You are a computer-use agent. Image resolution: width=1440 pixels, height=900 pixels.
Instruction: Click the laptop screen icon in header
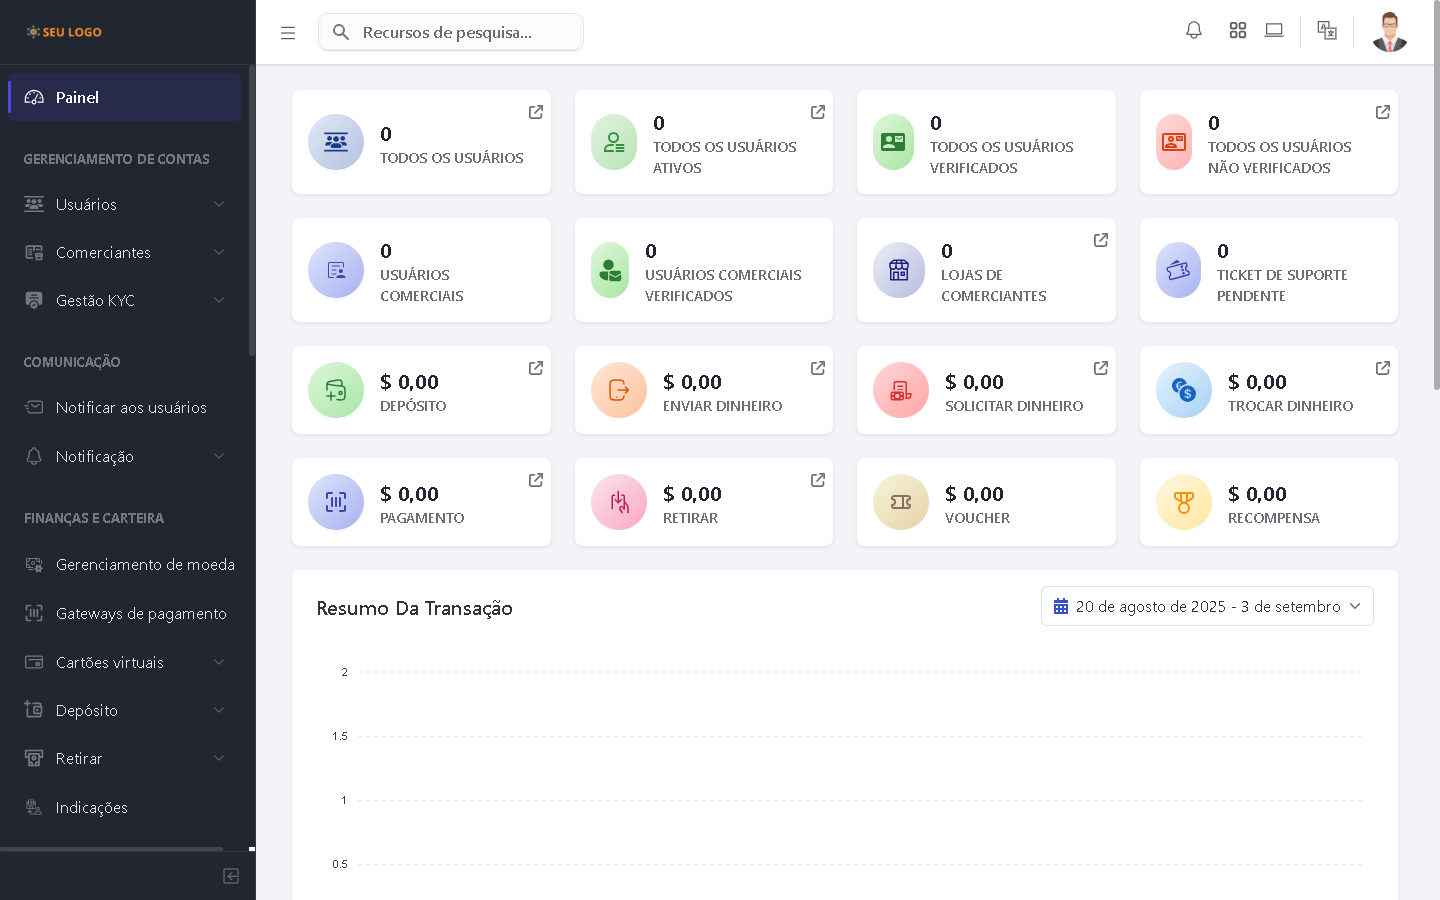coord(1274,31)
